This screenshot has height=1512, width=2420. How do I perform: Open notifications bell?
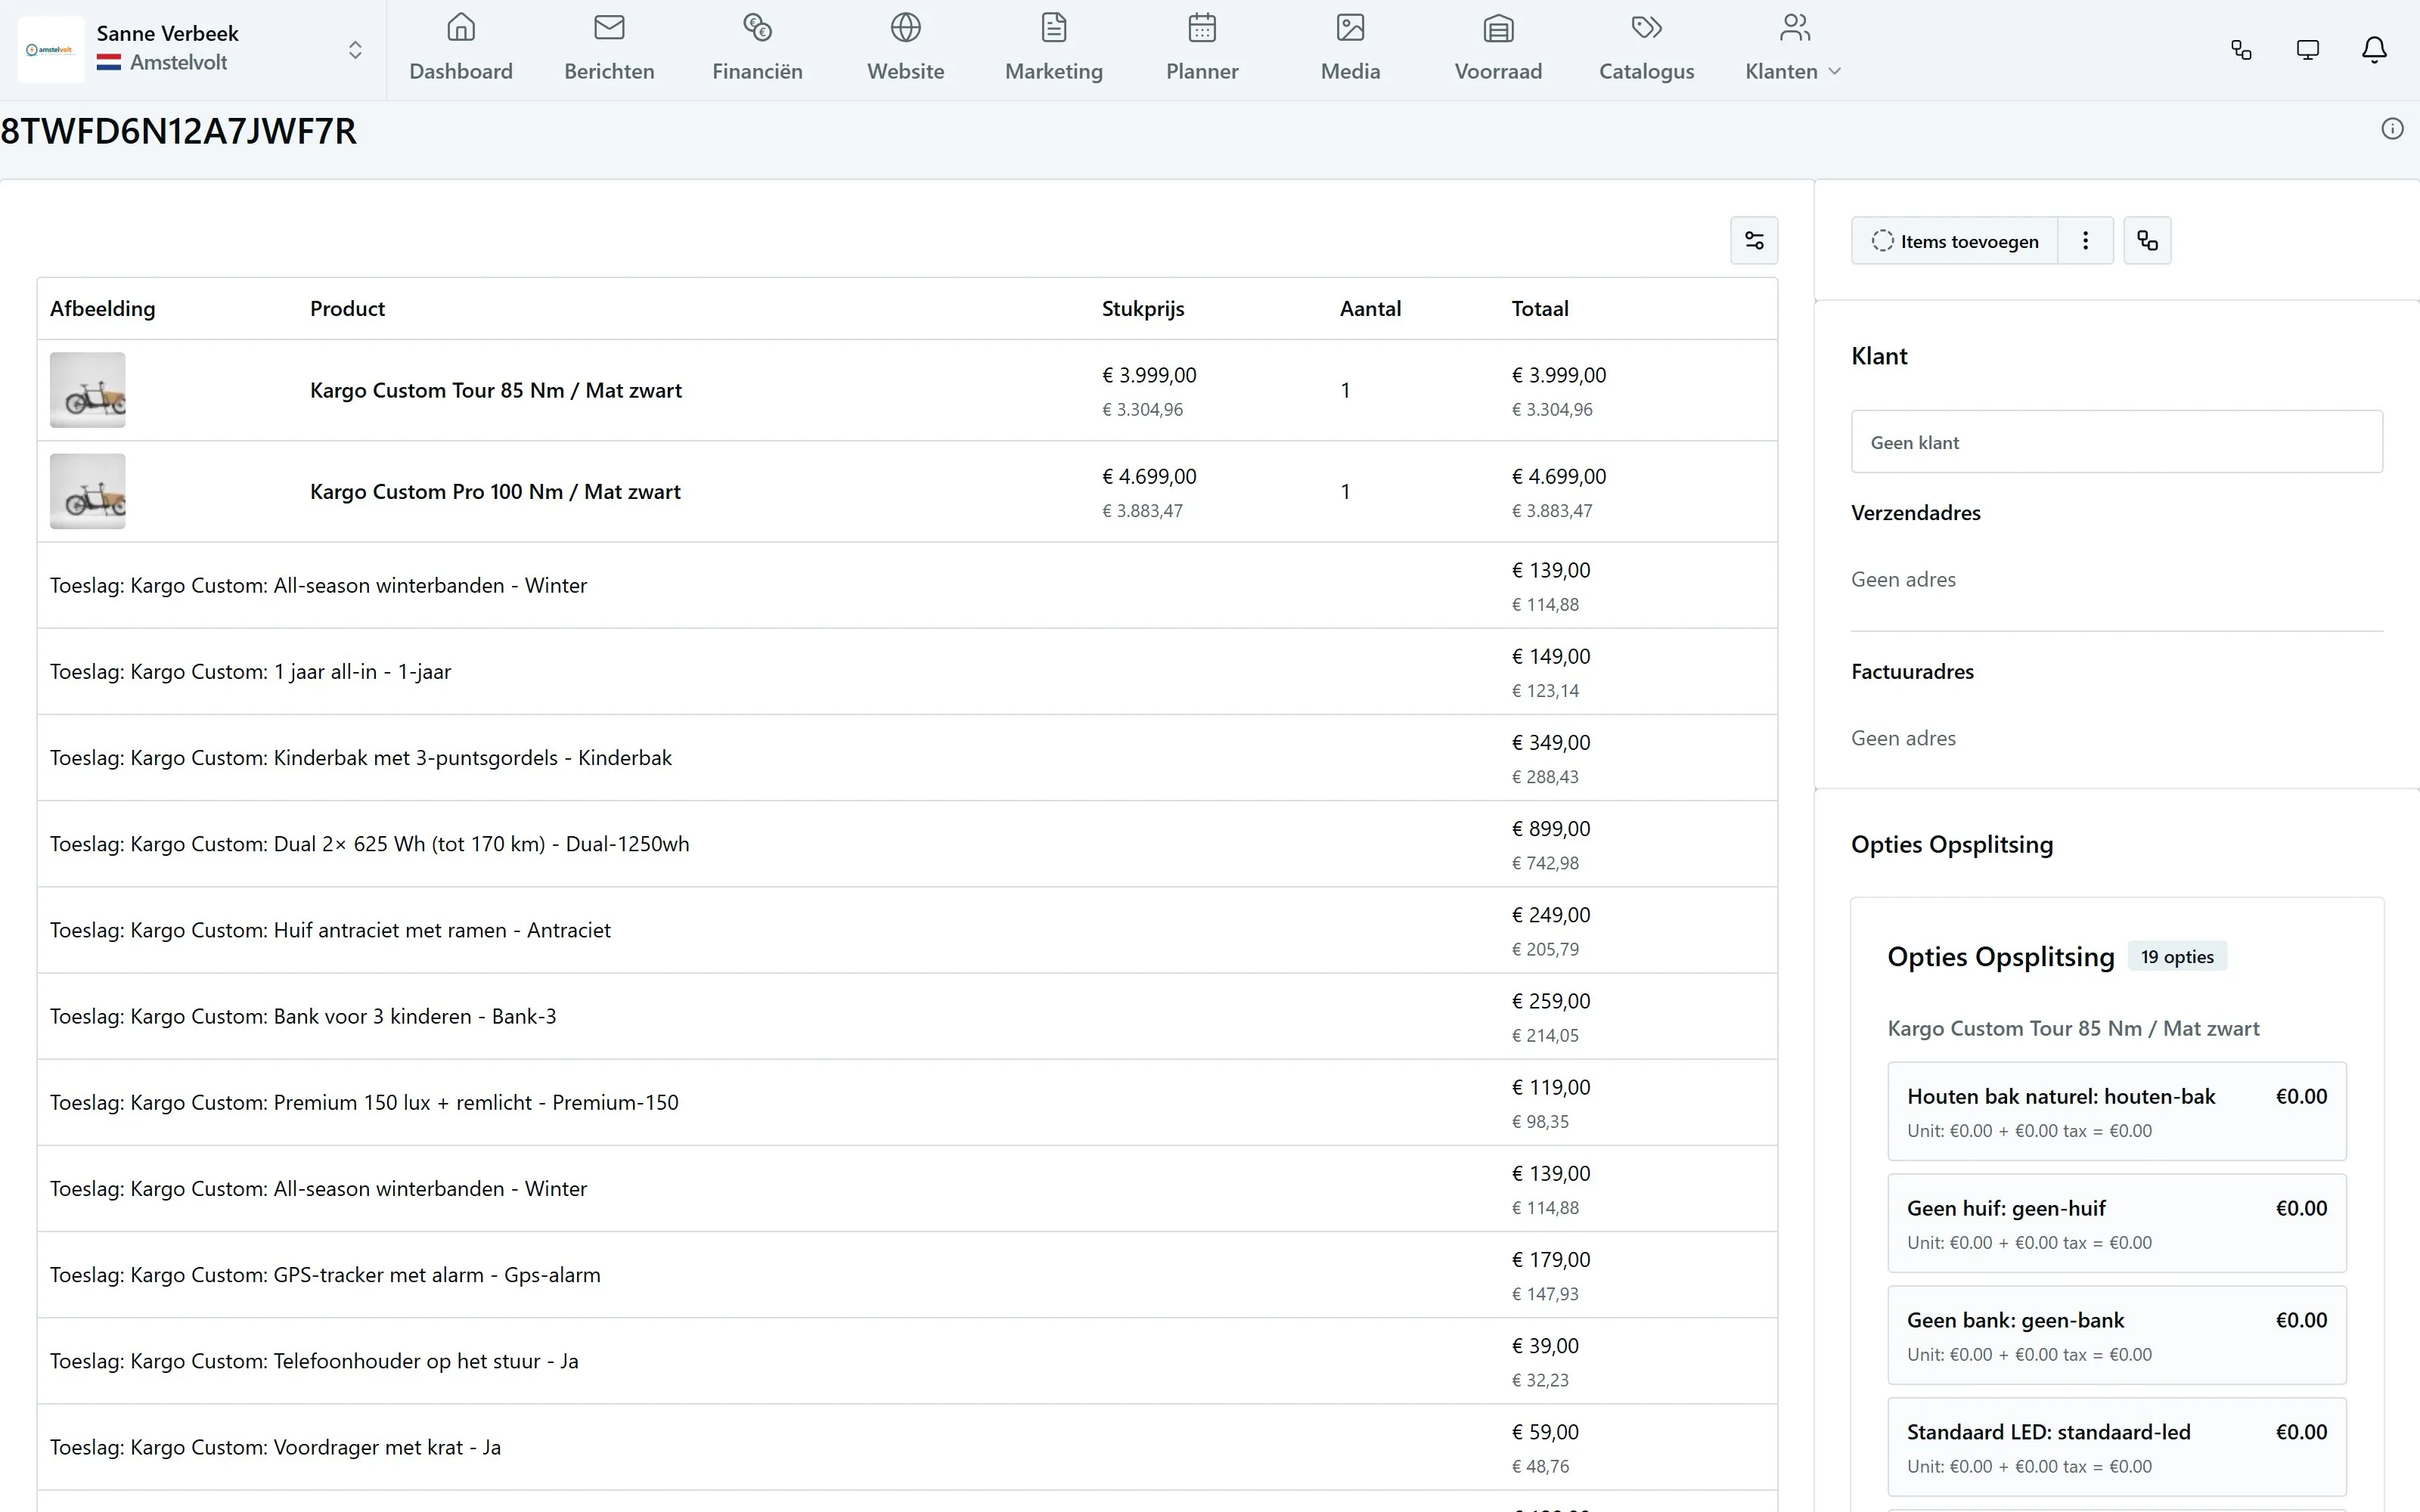pos(2374,50)
